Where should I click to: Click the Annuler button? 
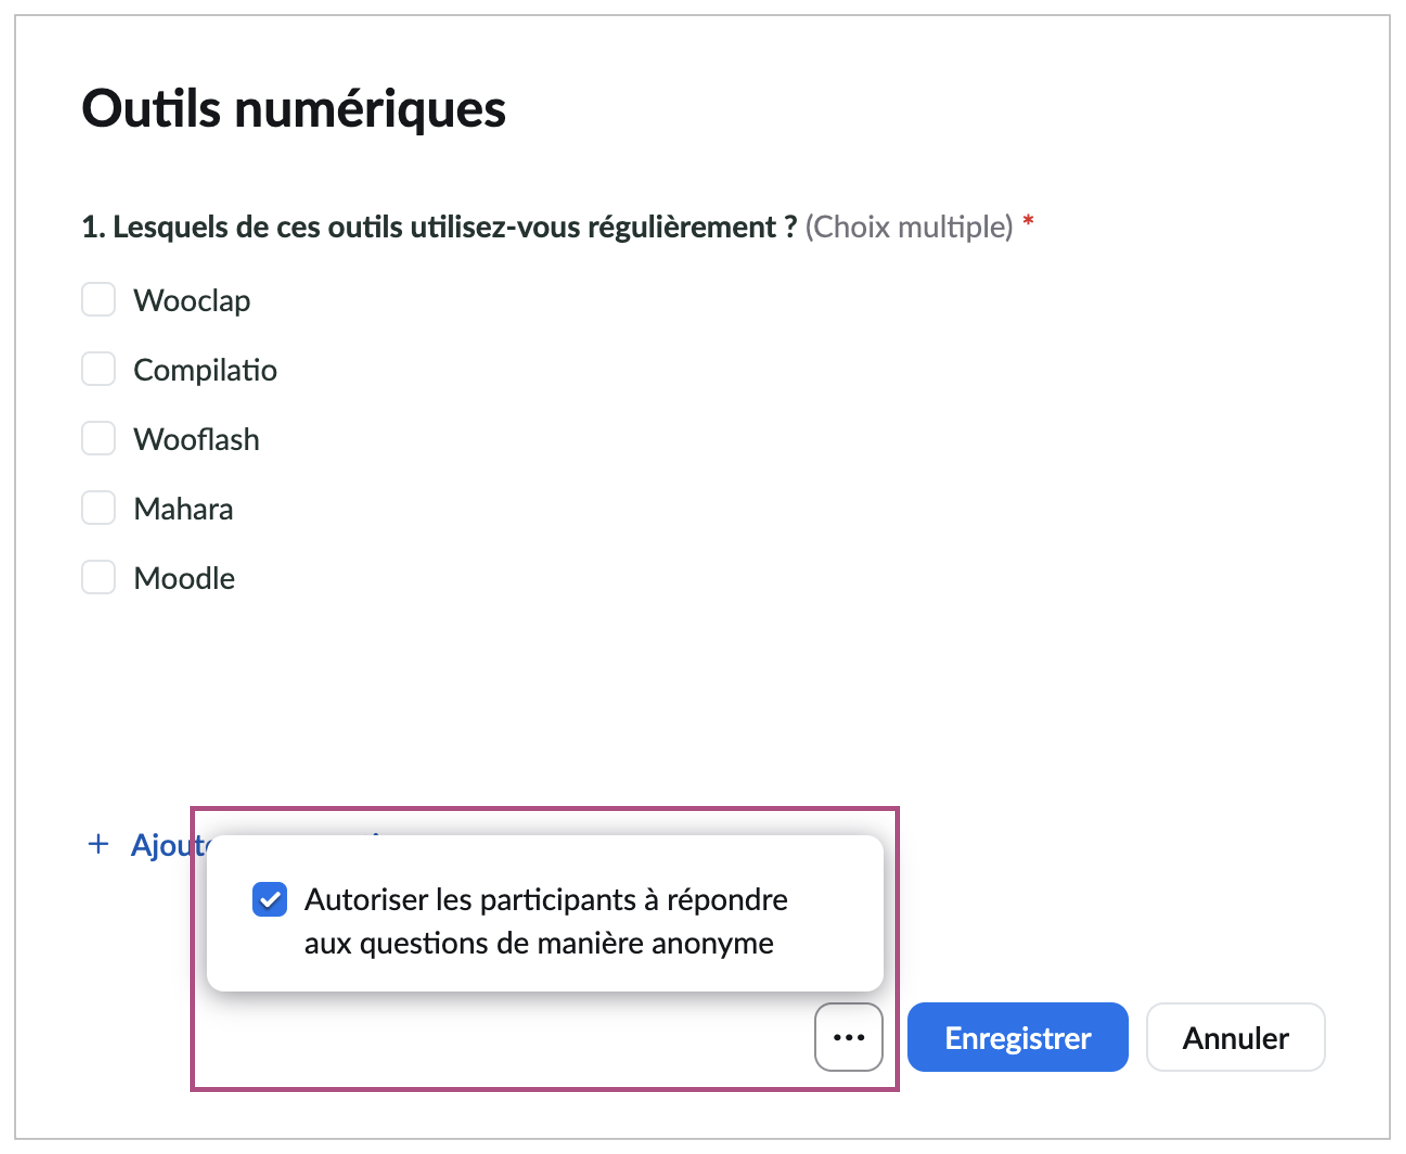[1235, 1037]
